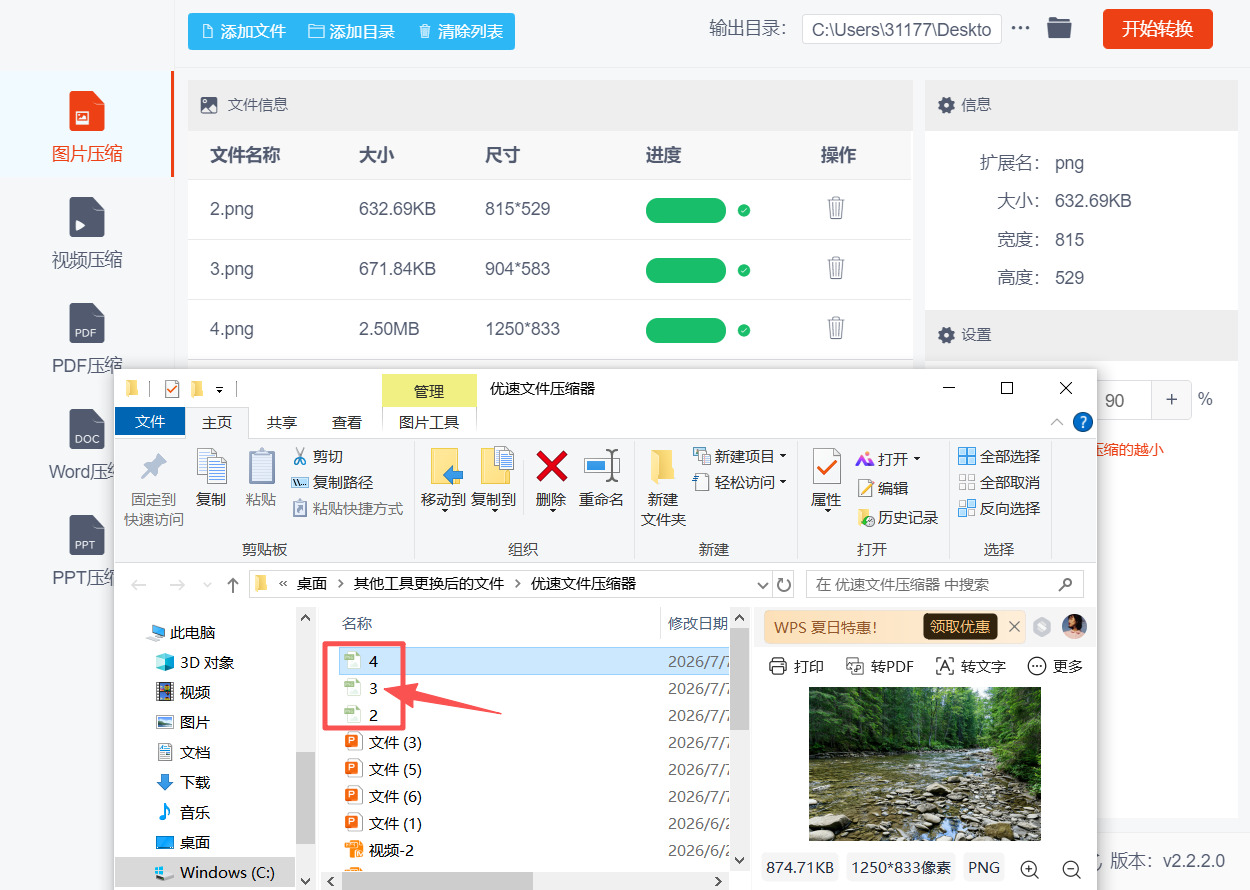Viewport: 1250px width, 890px height.
Task: Select 3D 对象 in the navigation tree
Action: click(x=195, y=662)
